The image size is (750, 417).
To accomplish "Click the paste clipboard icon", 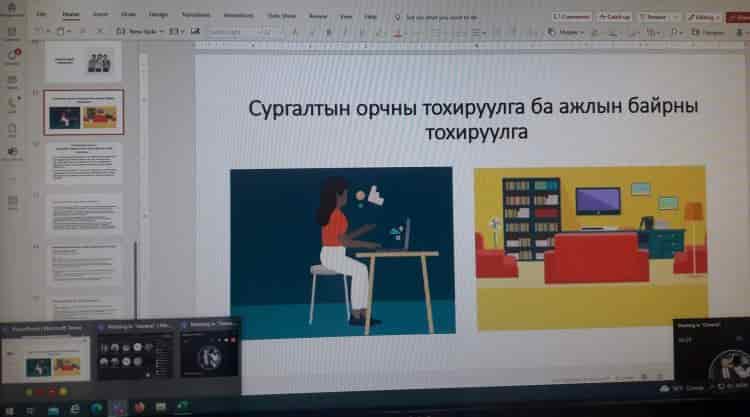I will (61, 32).
